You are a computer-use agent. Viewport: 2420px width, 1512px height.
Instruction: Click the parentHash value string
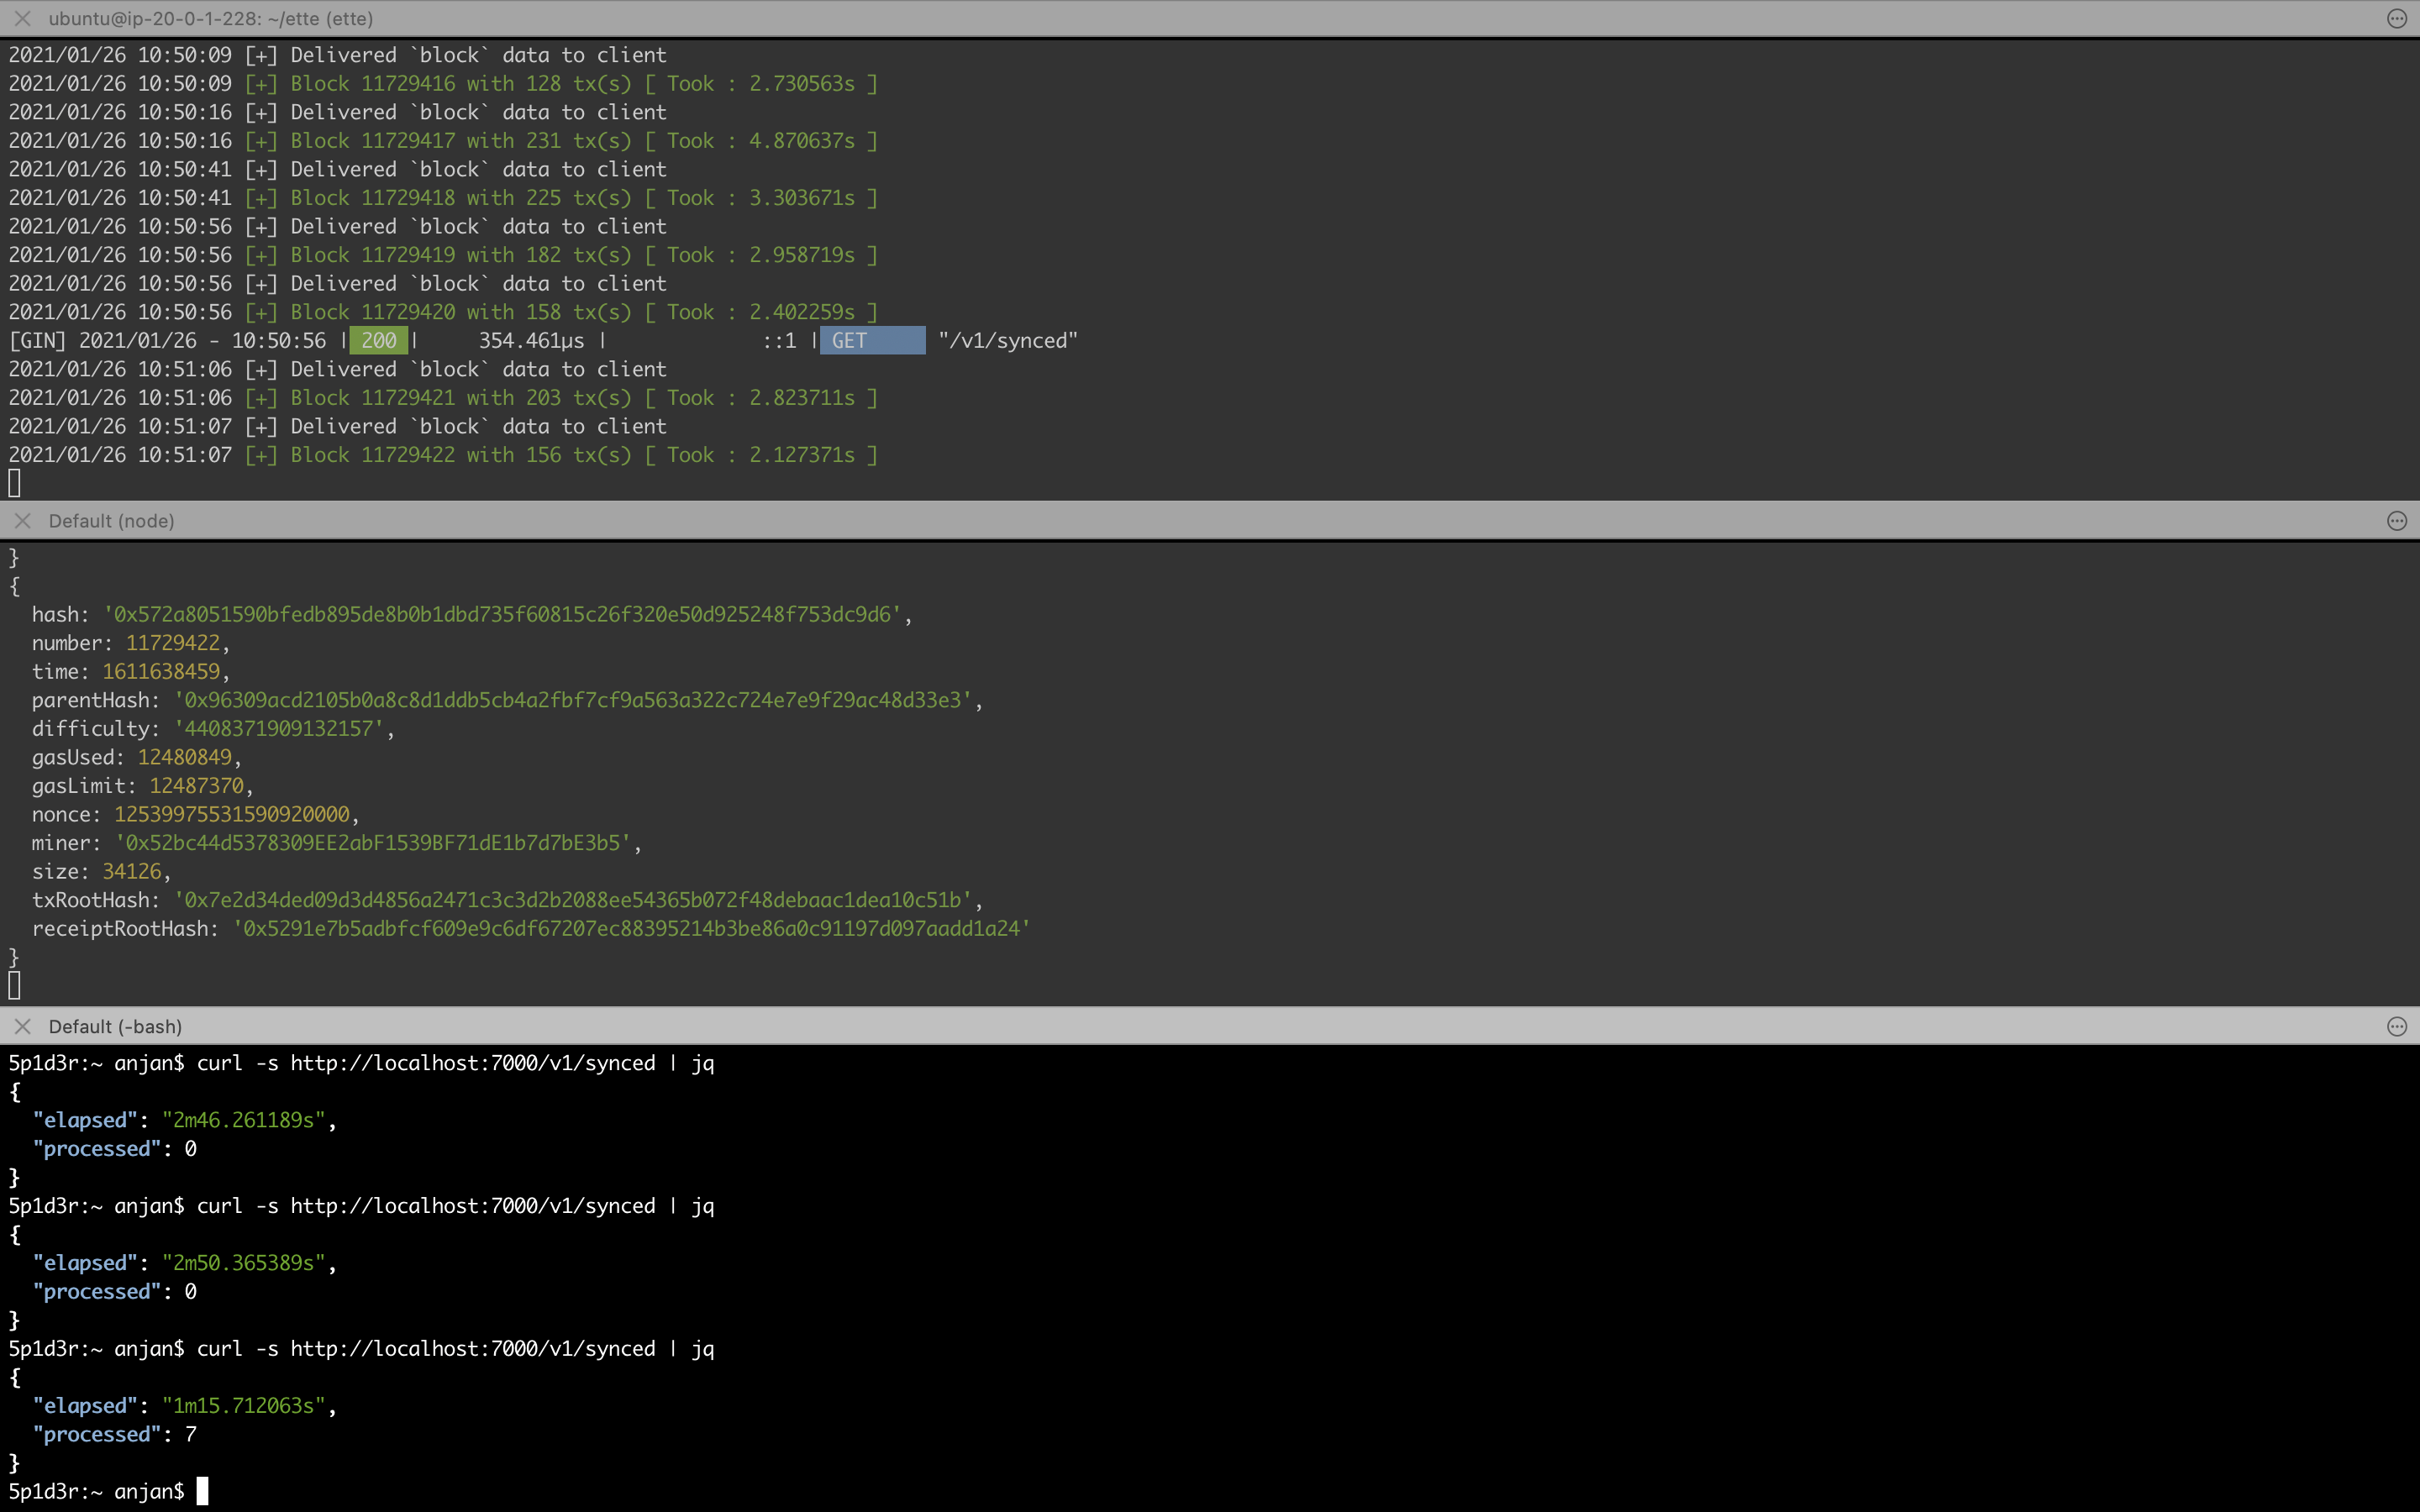[x=577, y=700]
